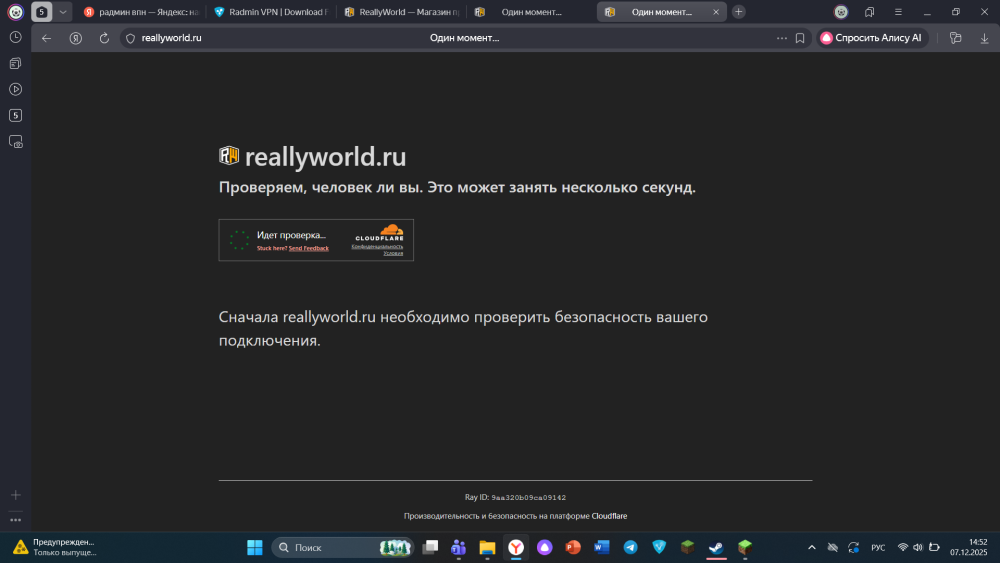Show site protection shield info
Viewport: 1000px width, 563px height.
click(130, 38)
